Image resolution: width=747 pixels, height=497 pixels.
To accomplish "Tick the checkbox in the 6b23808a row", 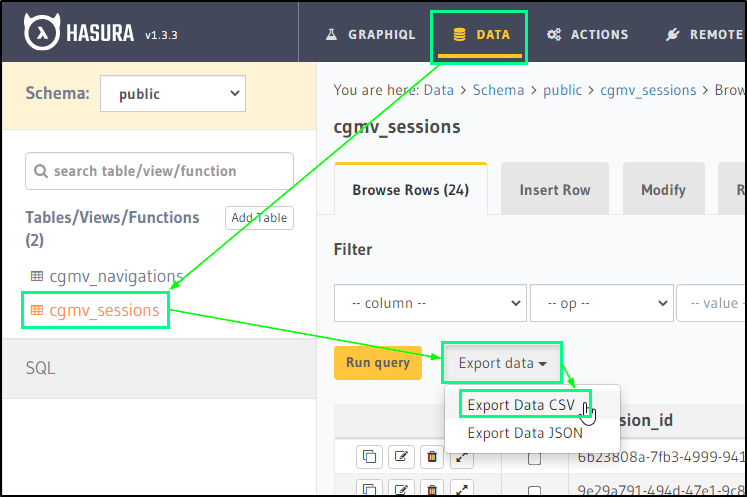I will [x=535, y=459].
